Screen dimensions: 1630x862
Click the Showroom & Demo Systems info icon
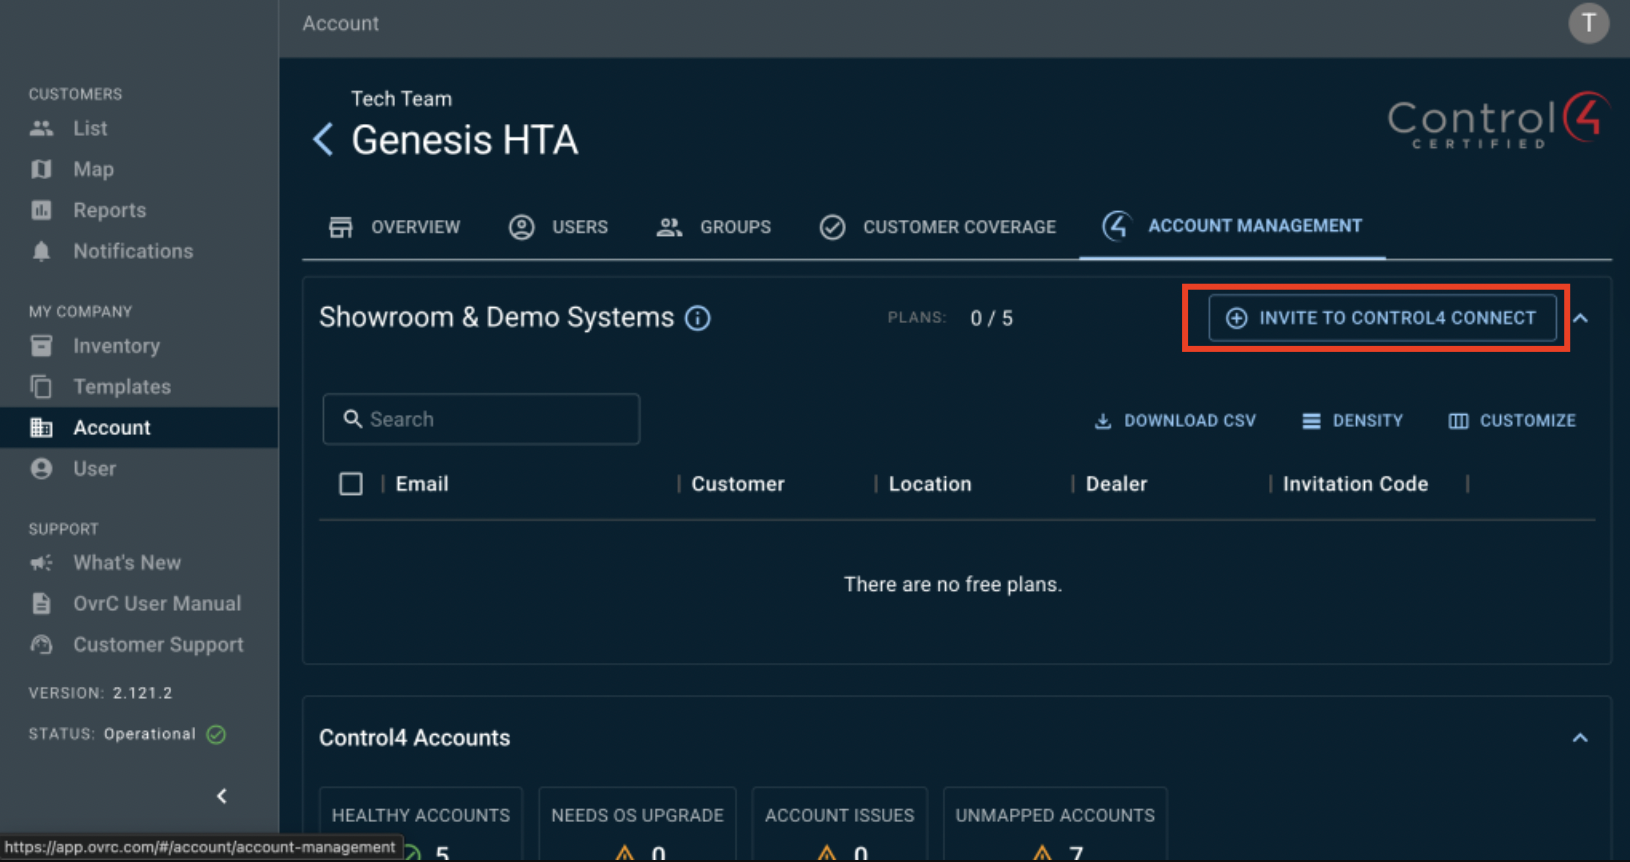(x=698, y=318)
